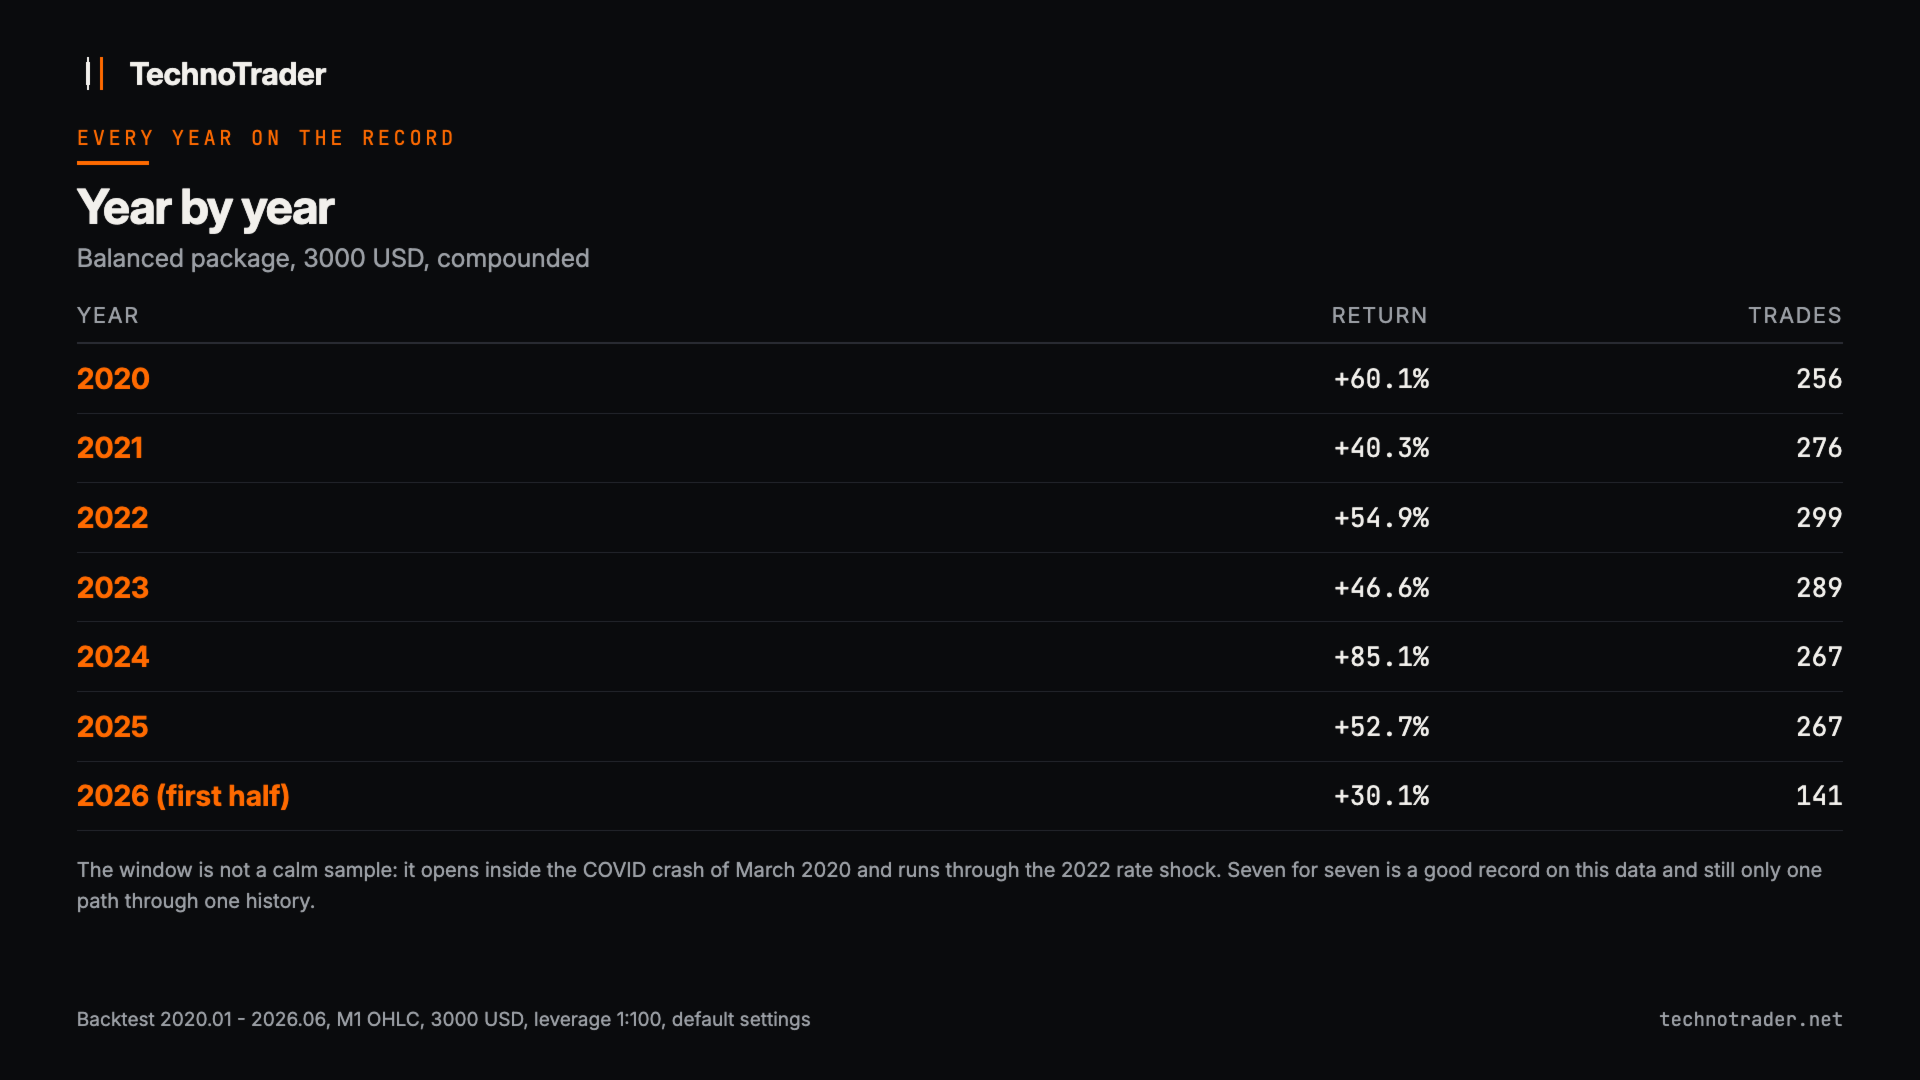Click the backtest settings footnote text
Screen dimensions: 1920x1080
[443, 1019]
